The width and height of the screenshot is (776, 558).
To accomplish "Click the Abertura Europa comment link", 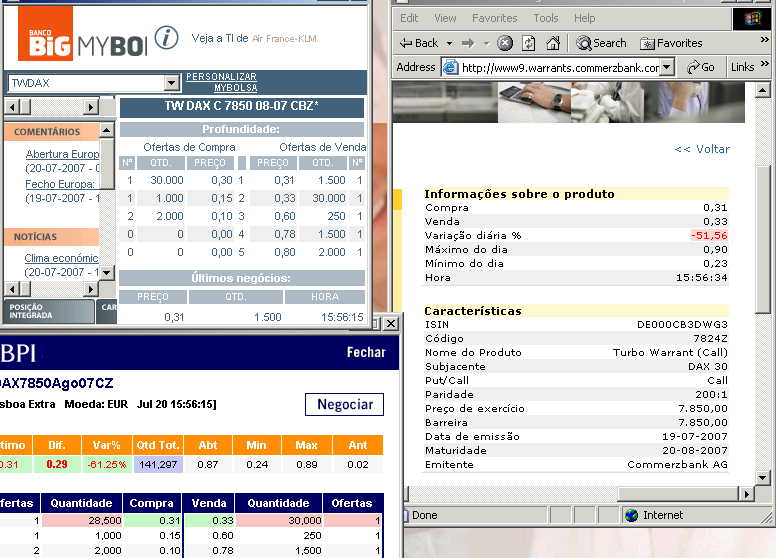I will pos(62,154).
